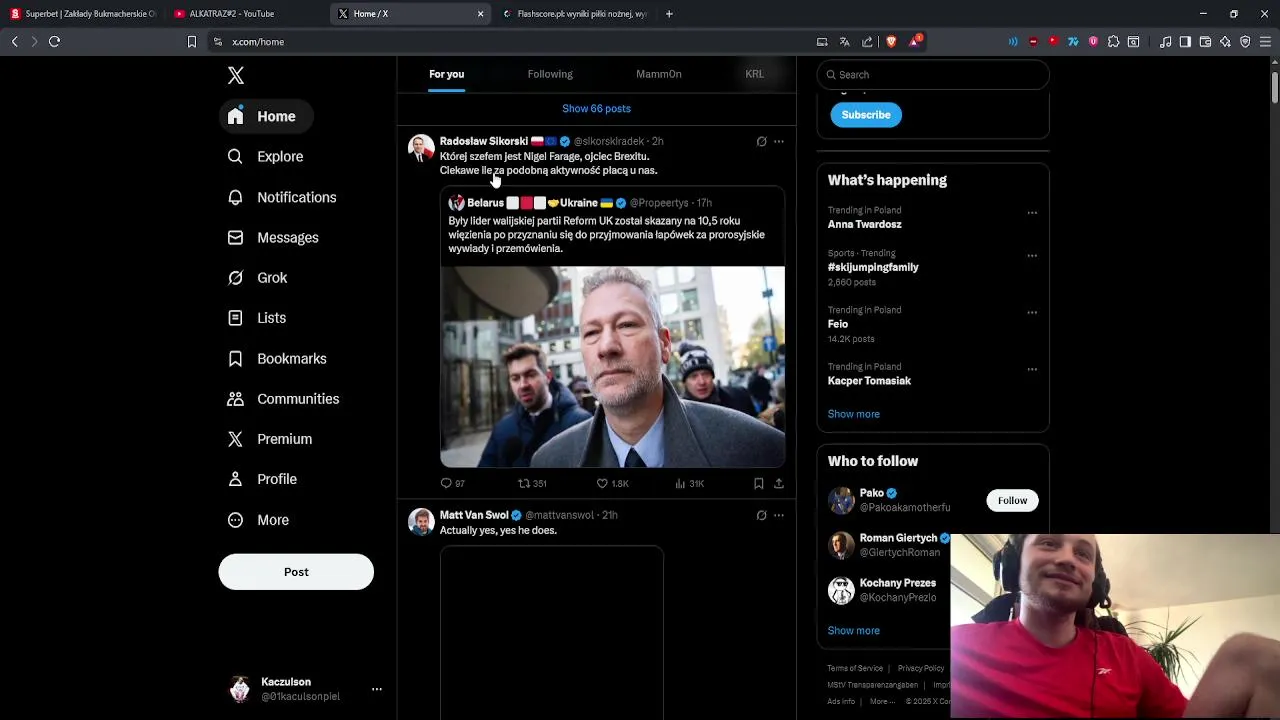This screenshot has height=720, width=1280.
Task: Switch to Flashscore.pl browser tab
Action: tap(575, 14)
